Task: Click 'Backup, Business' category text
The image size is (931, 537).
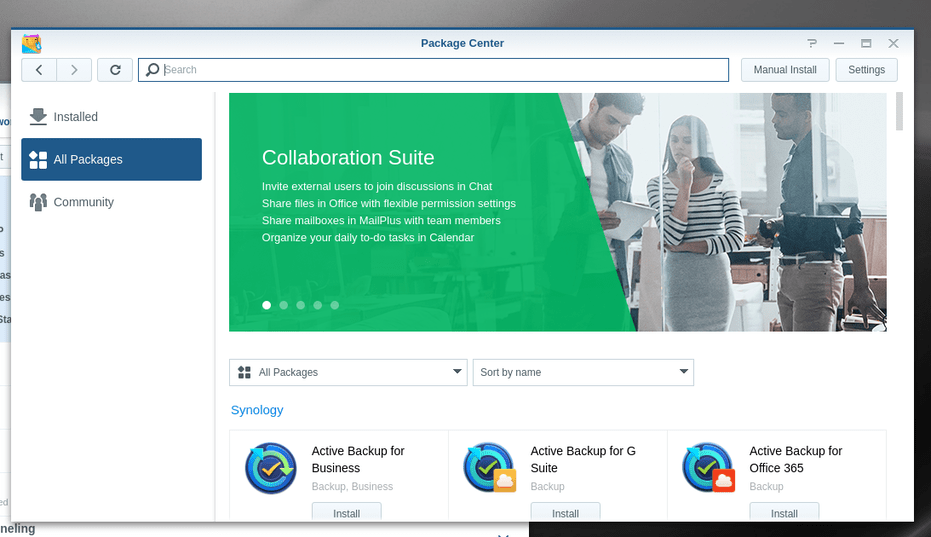Action: coord(352,487)
